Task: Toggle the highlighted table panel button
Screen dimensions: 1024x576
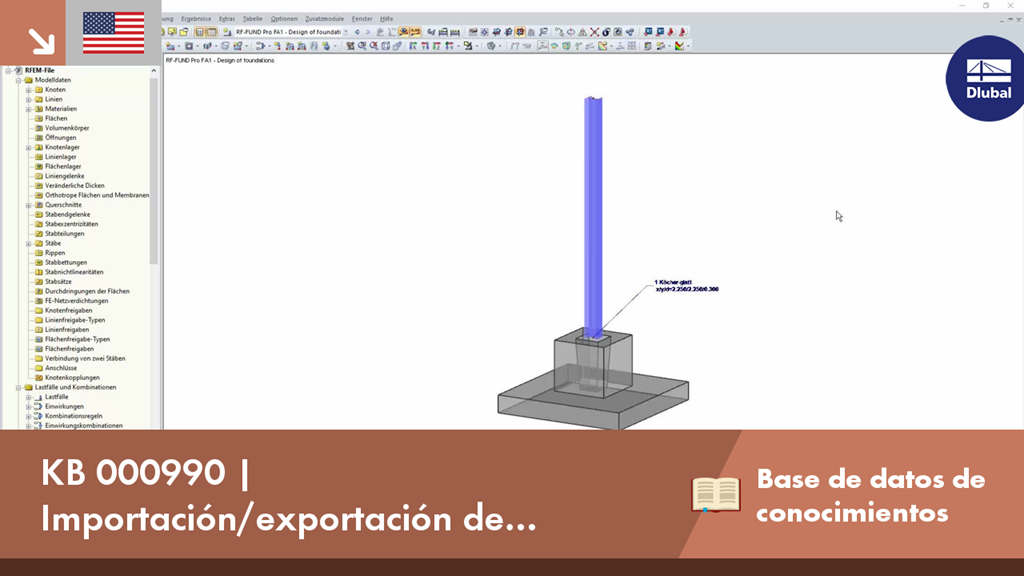Action: 212,31
